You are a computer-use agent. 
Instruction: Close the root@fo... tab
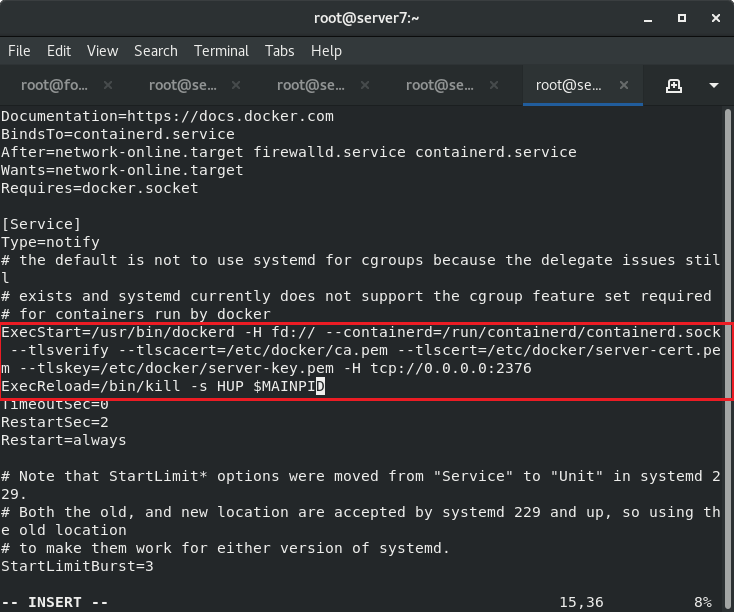(108, 85)
